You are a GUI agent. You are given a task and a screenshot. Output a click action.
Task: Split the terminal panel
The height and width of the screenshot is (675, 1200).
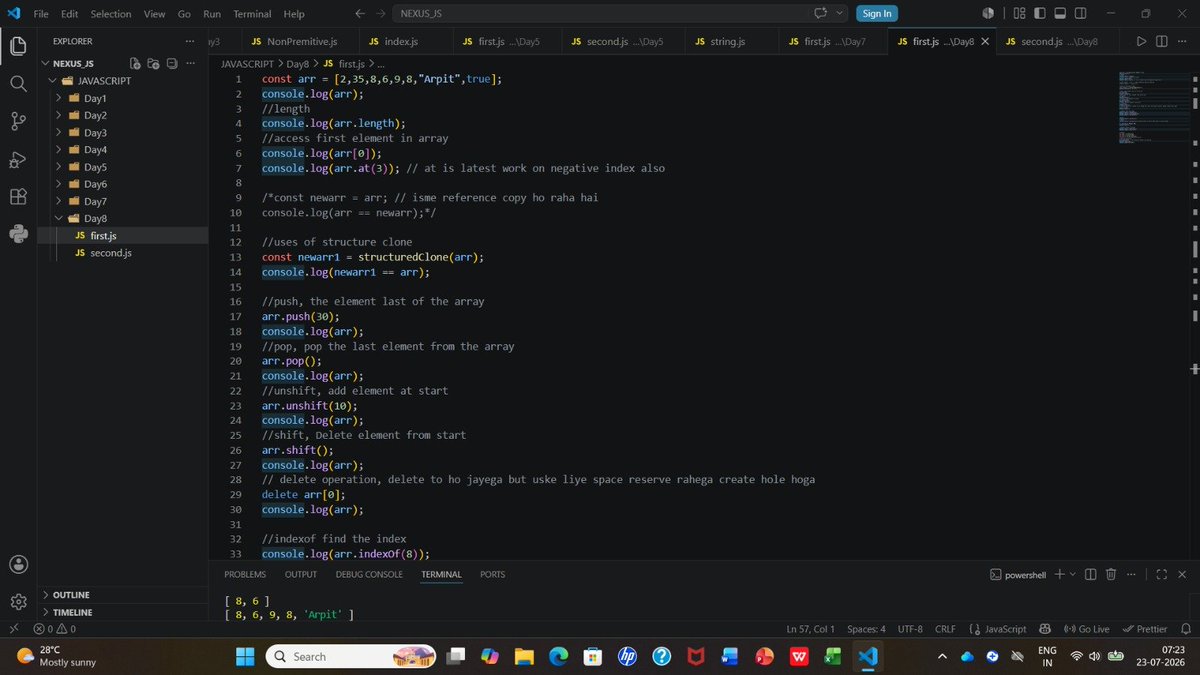coord(1091,574)
